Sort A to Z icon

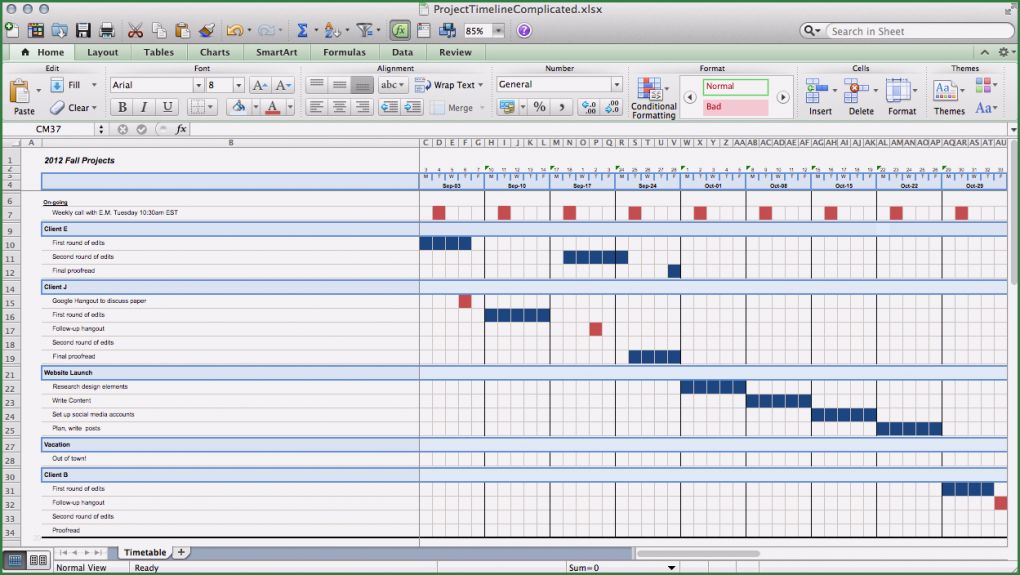click(x=332, y=30)
